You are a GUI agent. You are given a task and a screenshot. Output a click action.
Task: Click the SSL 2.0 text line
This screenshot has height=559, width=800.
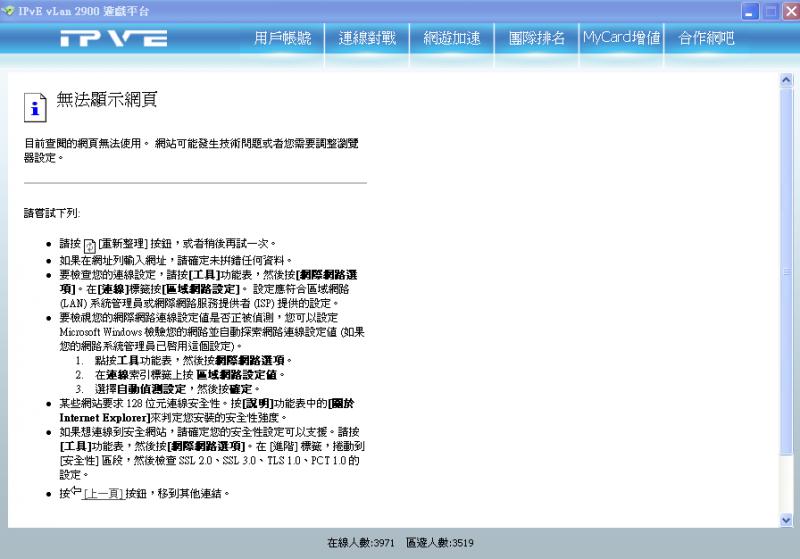coord(209,461)
